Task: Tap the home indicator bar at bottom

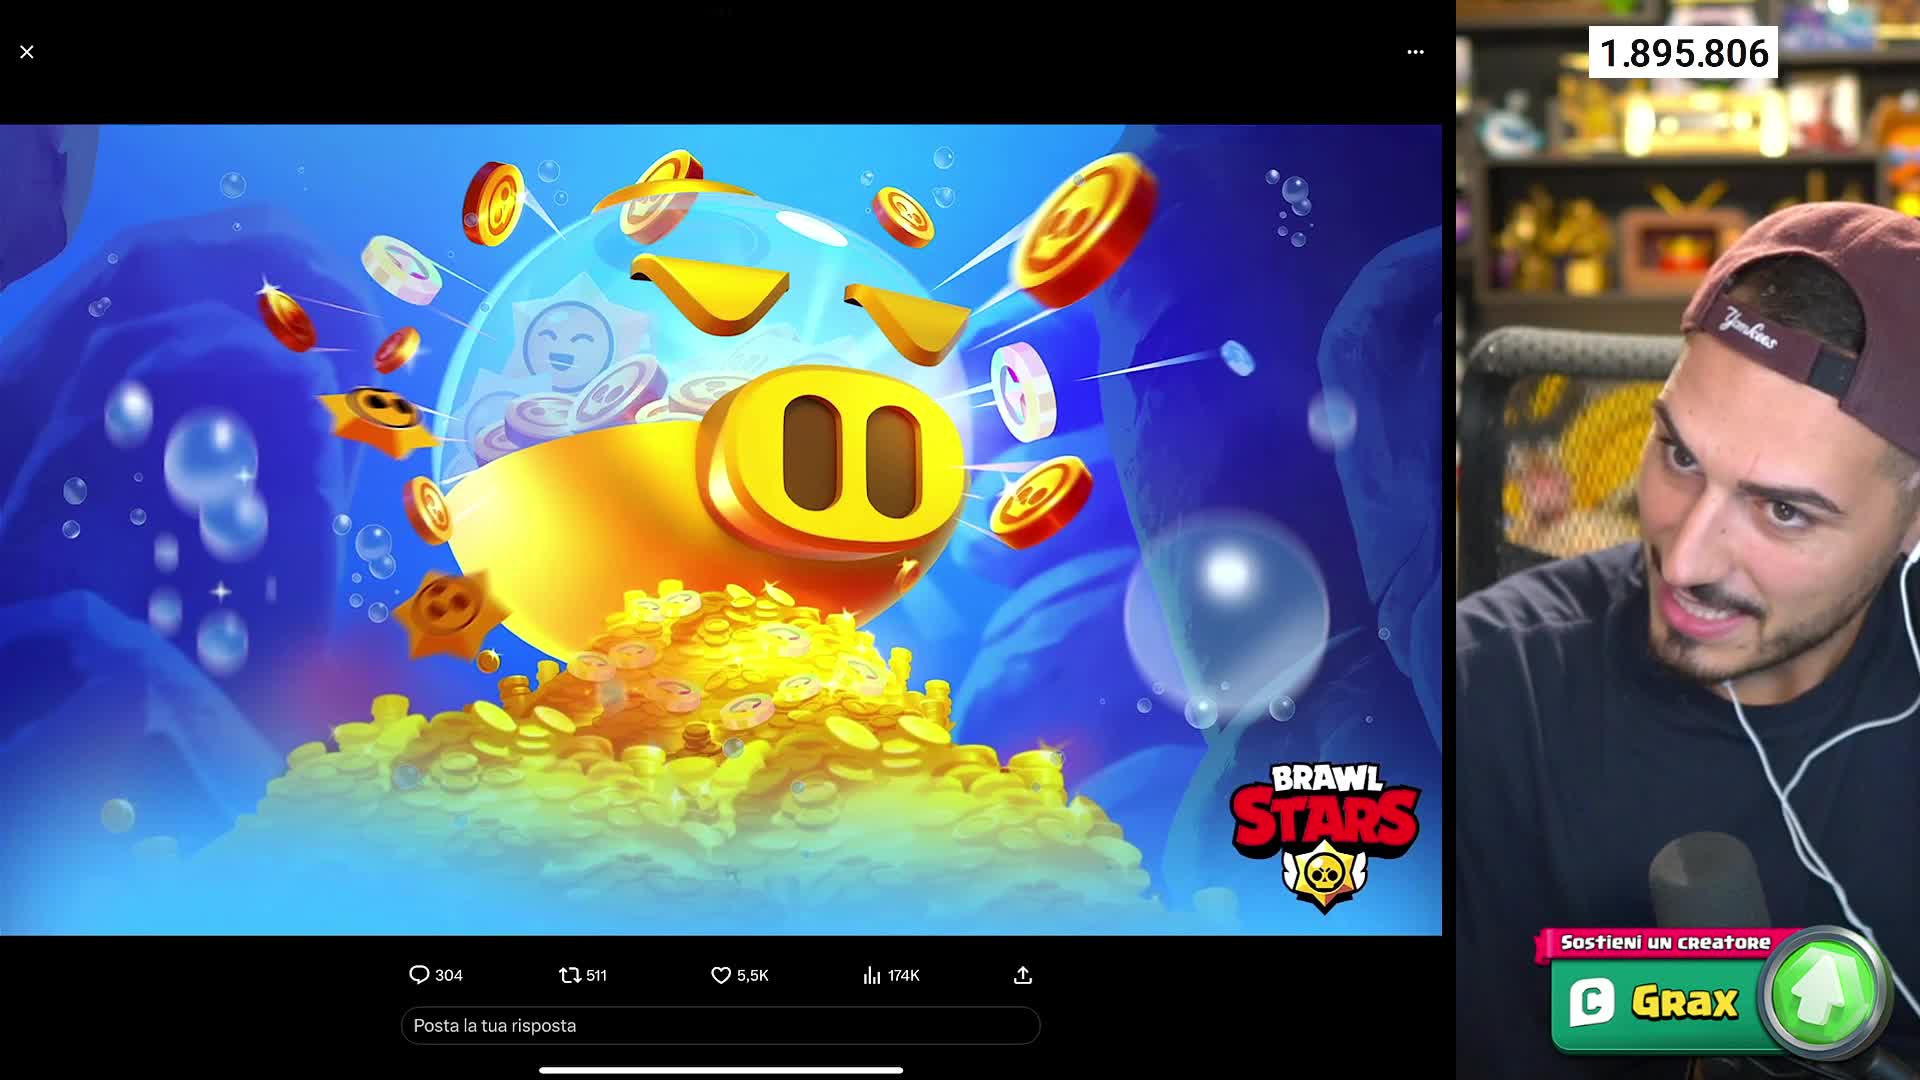Action: [x=720, y=1070]
